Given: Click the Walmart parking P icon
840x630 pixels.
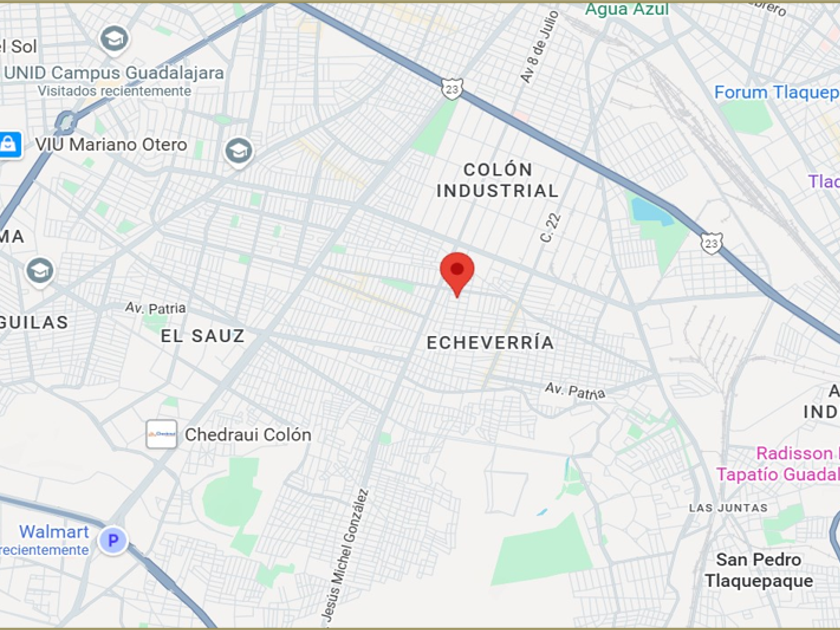Looking at the screenshot, I should pos(113,540).
